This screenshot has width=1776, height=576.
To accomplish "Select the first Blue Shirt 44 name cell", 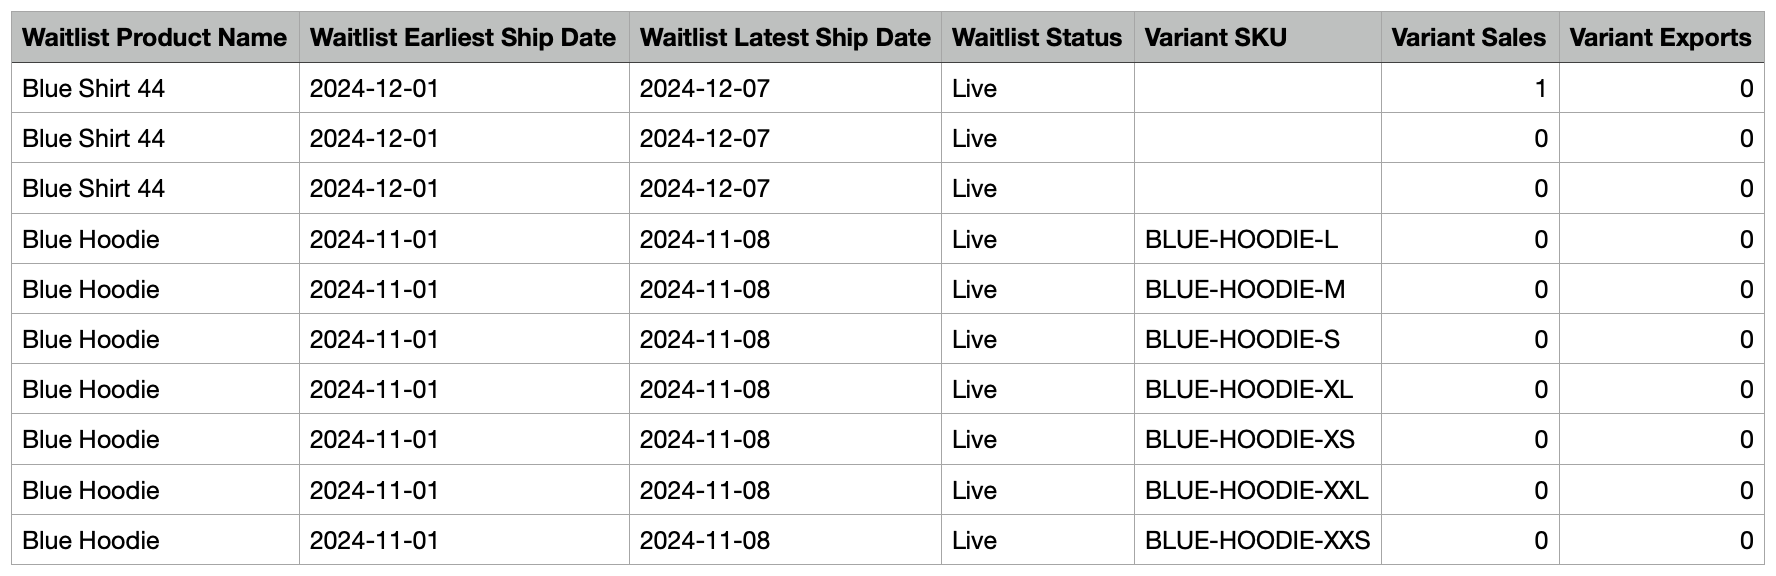I will click(93, 89).
